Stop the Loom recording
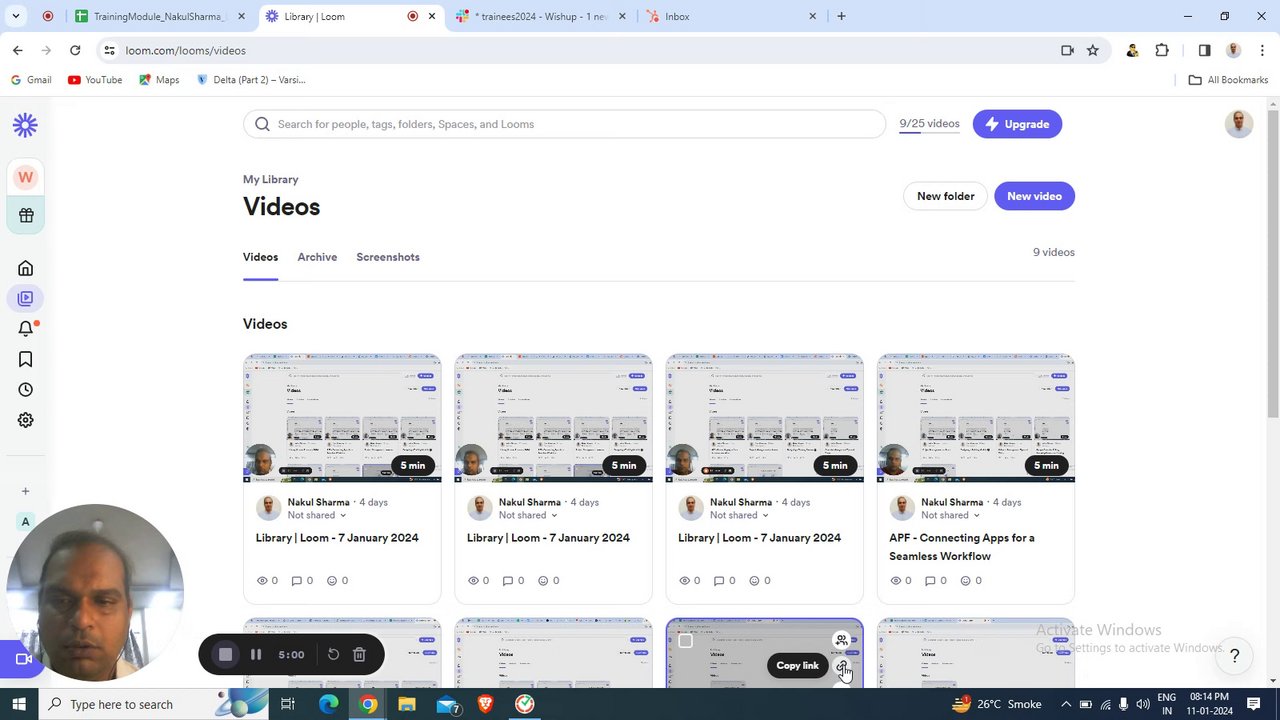This screenshot has height=720, width=1280. pyautogui.click(x=226, y=655)
